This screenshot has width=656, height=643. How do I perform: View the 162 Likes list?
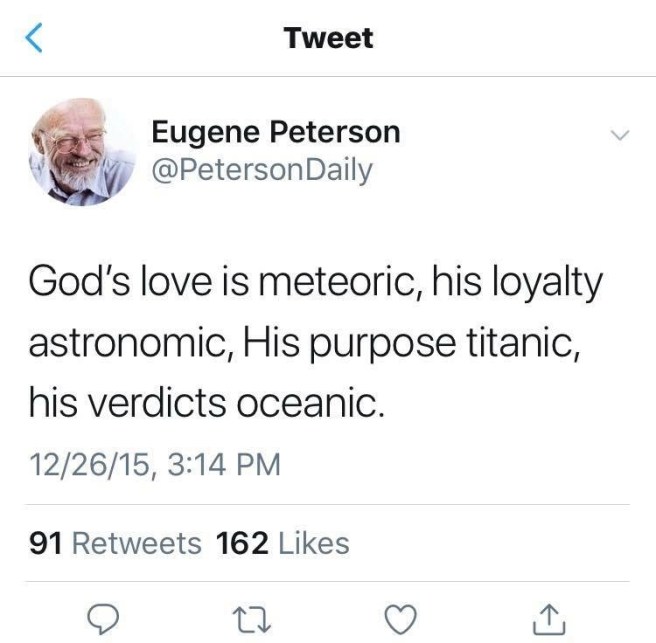click(x=283, y=543)
